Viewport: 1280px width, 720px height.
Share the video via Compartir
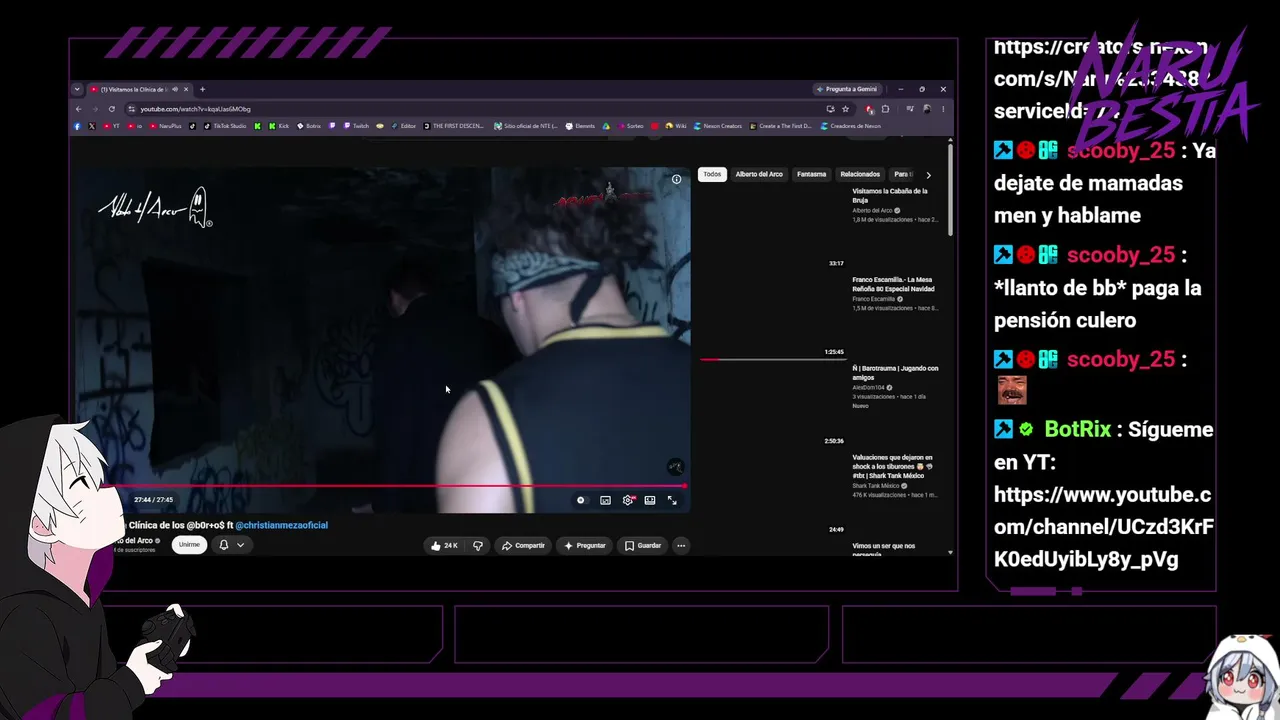tap(523, 546)
